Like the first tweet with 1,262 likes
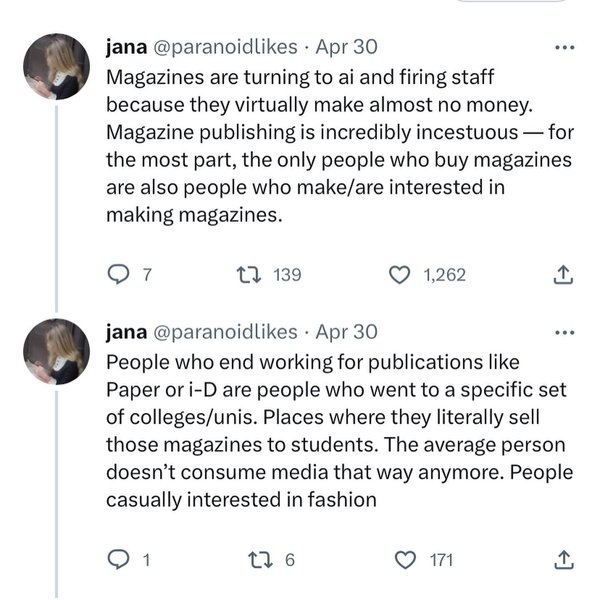600x600 pixels. 400,274
